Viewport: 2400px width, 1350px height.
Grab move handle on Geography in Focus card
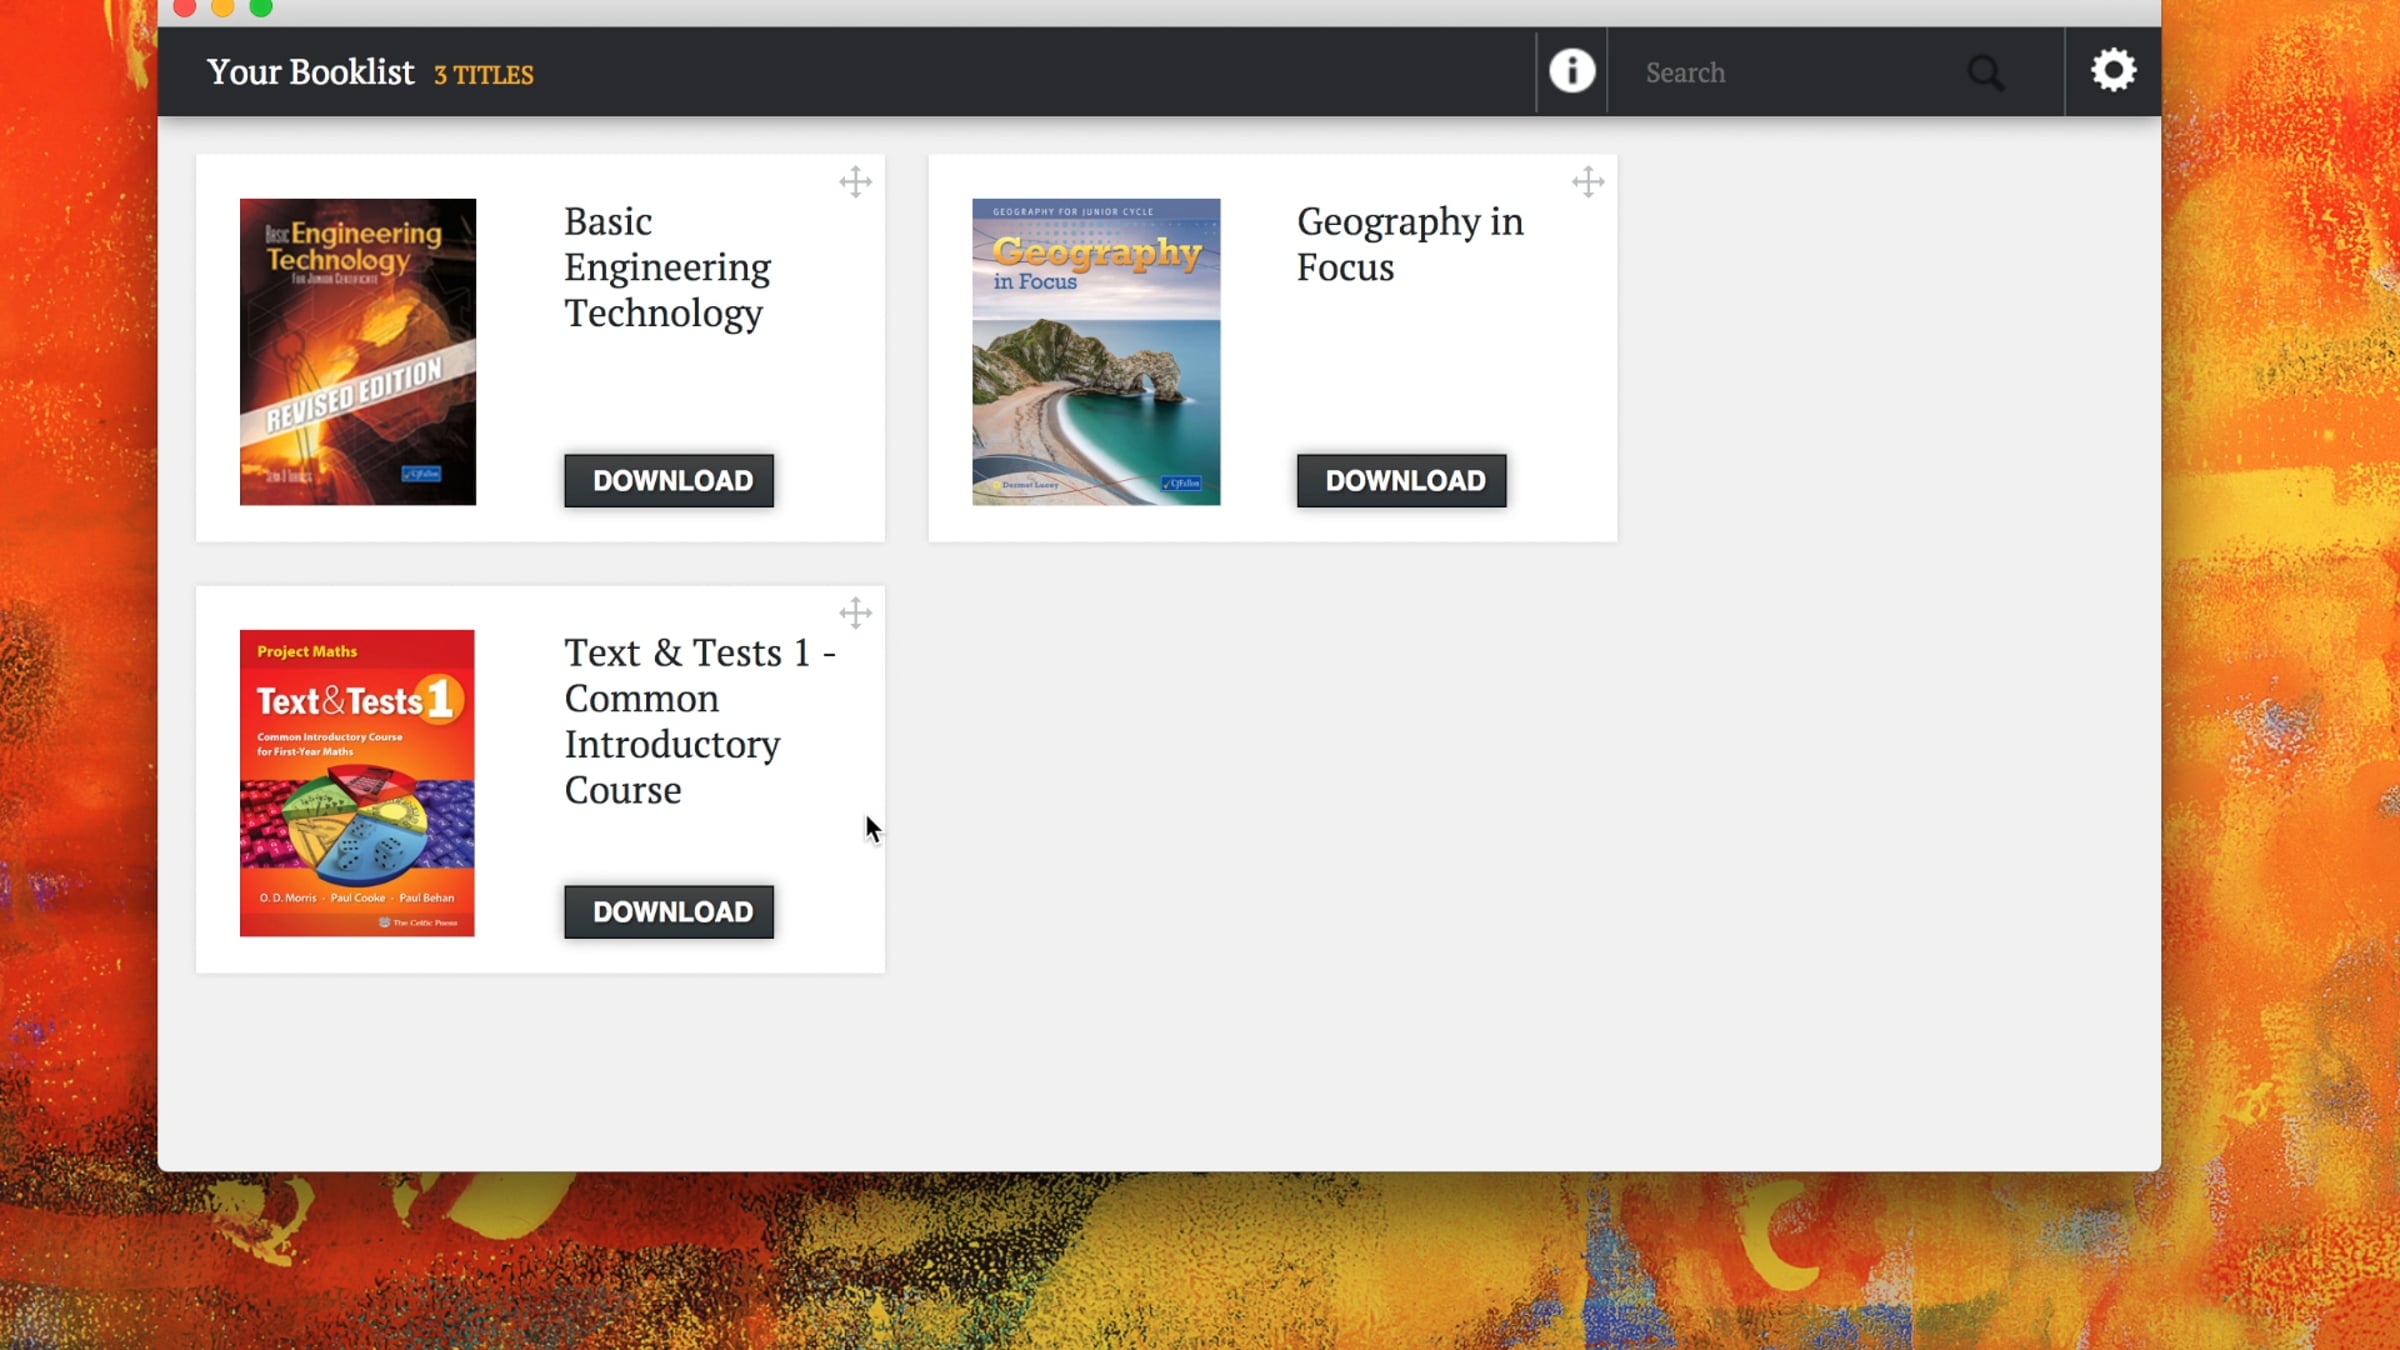pos(1588,182)
